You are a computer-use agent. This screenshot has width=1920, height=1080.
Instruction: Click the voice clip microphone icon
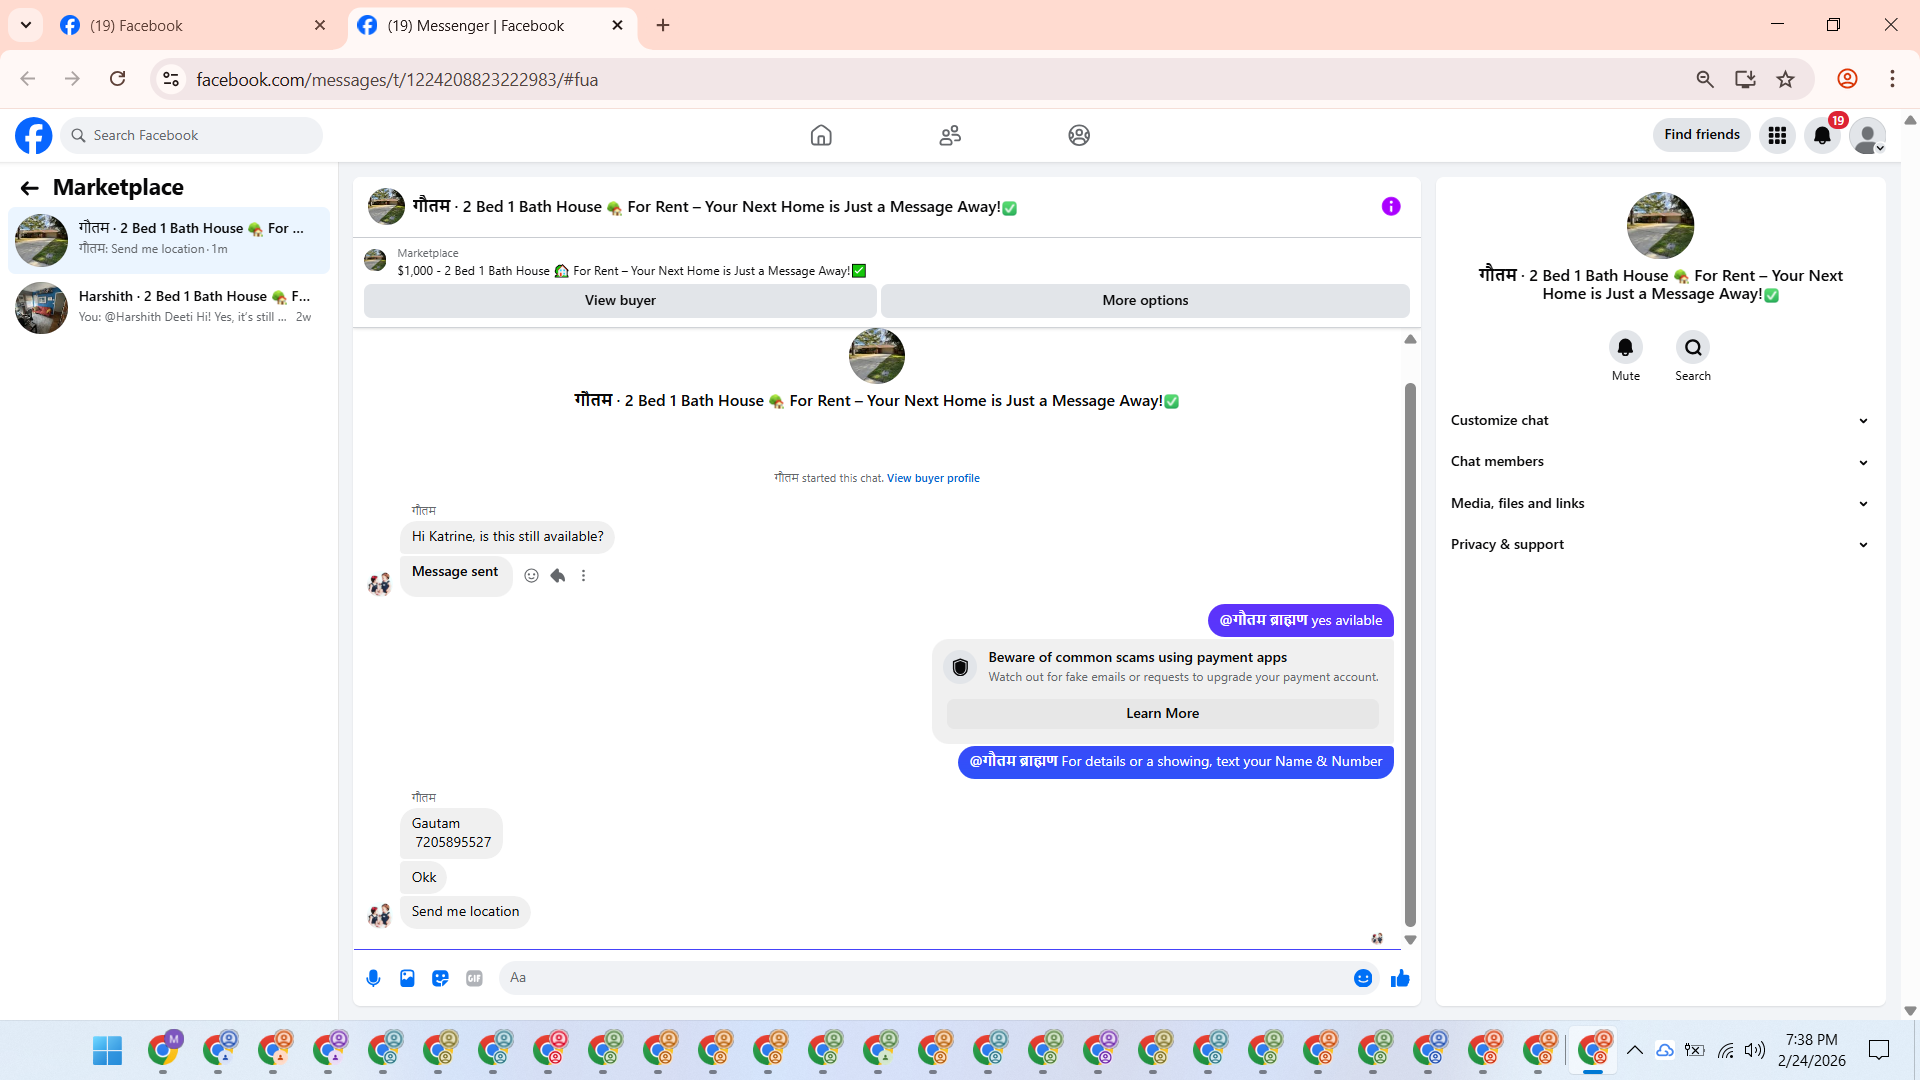(x=373, y=978)
